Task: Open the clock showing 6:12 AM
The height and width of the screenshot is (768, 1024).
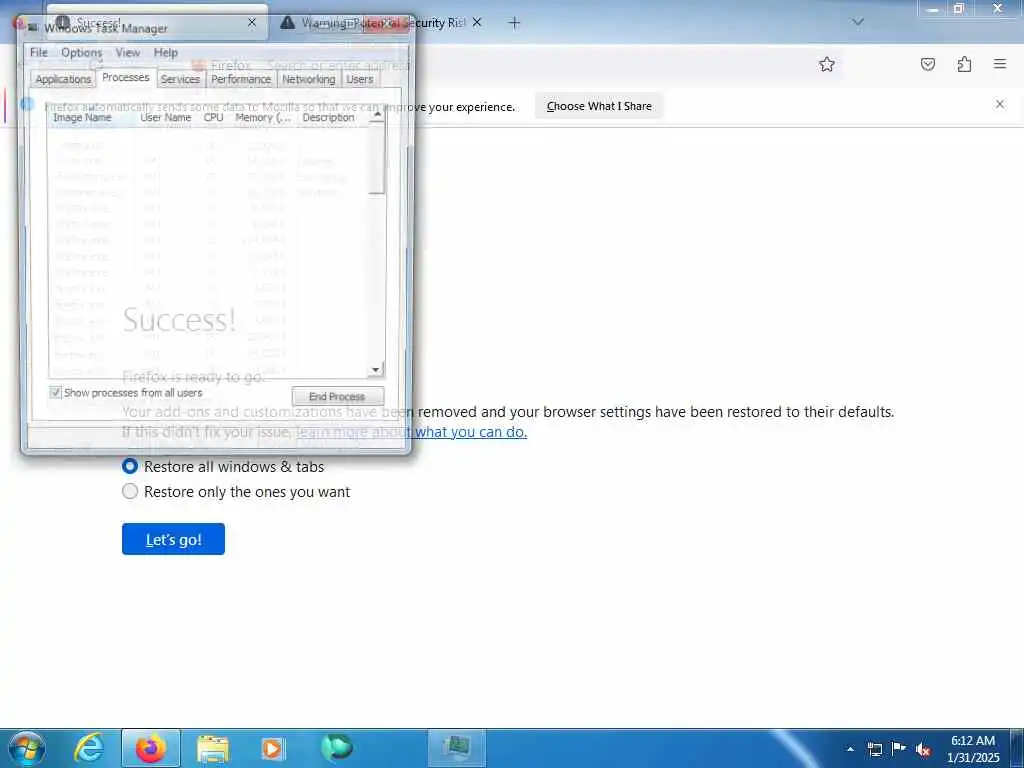Action: click(973, 749)
